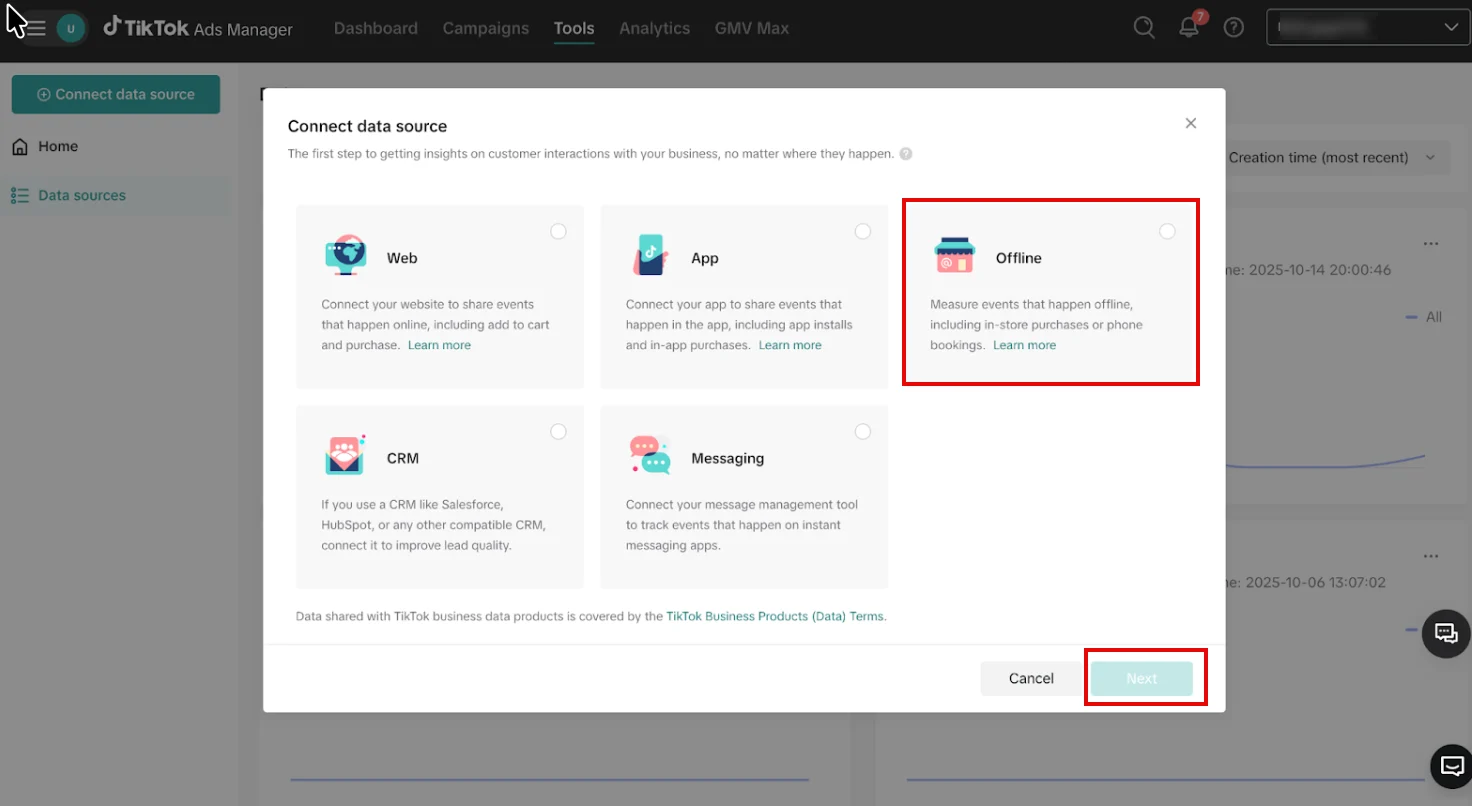The width and height of the screenshot is (1472, 806).
Task: Click the user avatar icon
Action: click(x=70, y=28)
